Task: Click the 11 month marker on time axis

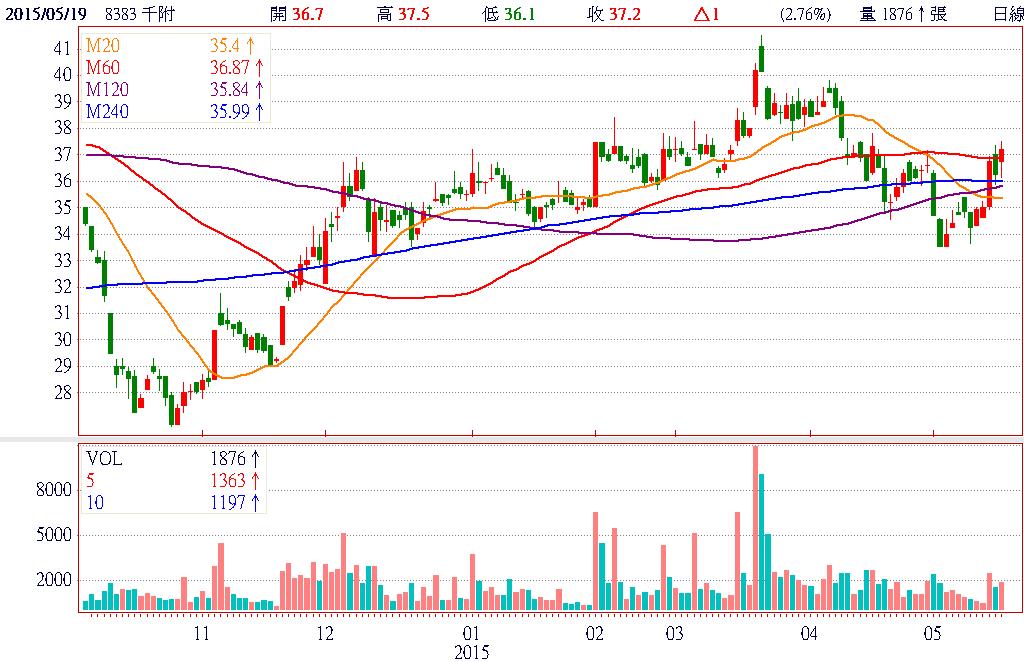Action: tap(202, 633)
